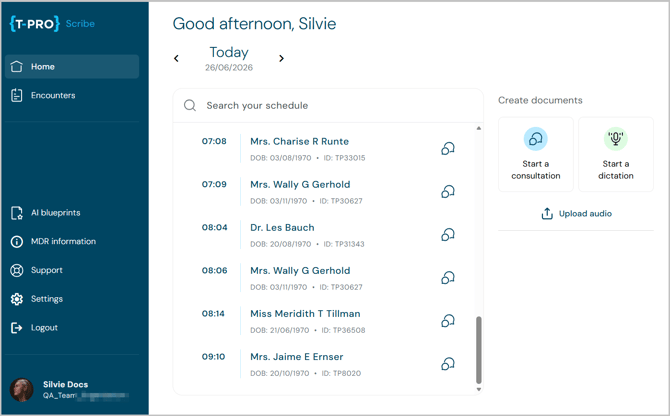Image resolution: width=670 pixels, height=416 pixels.
Task: Start consultation for Mrs. Charise R Runte
Action: tap(447, 148)
